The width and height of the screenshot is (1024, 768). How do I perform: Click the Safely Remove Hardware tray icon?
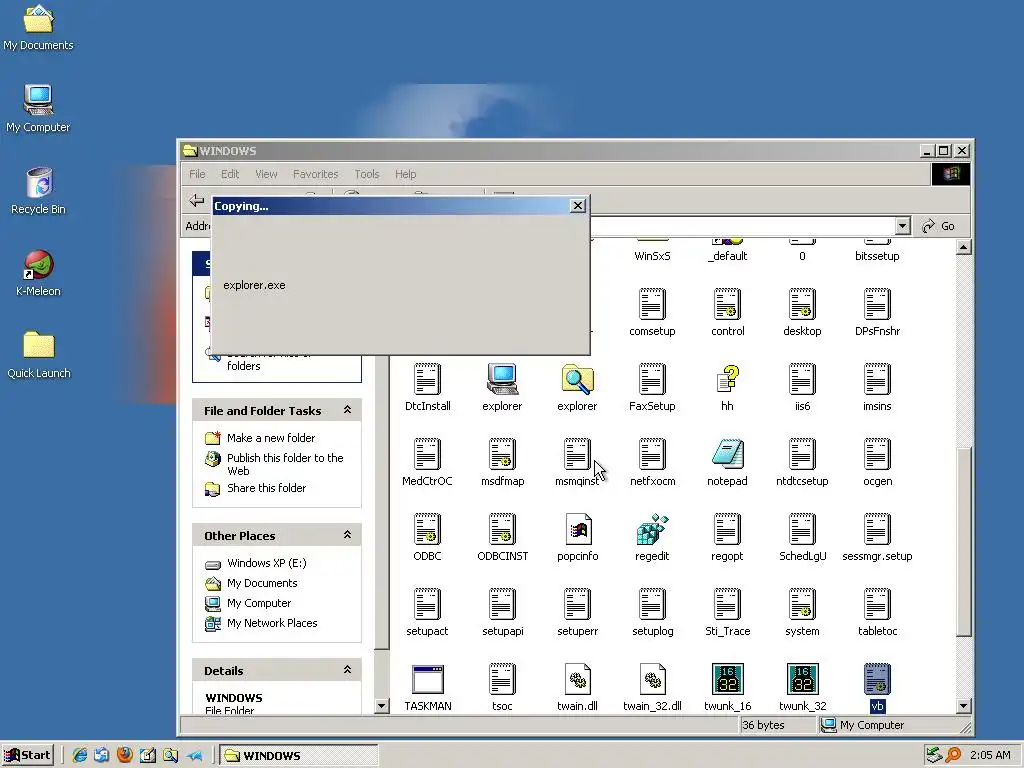click(x=934, y=755)
